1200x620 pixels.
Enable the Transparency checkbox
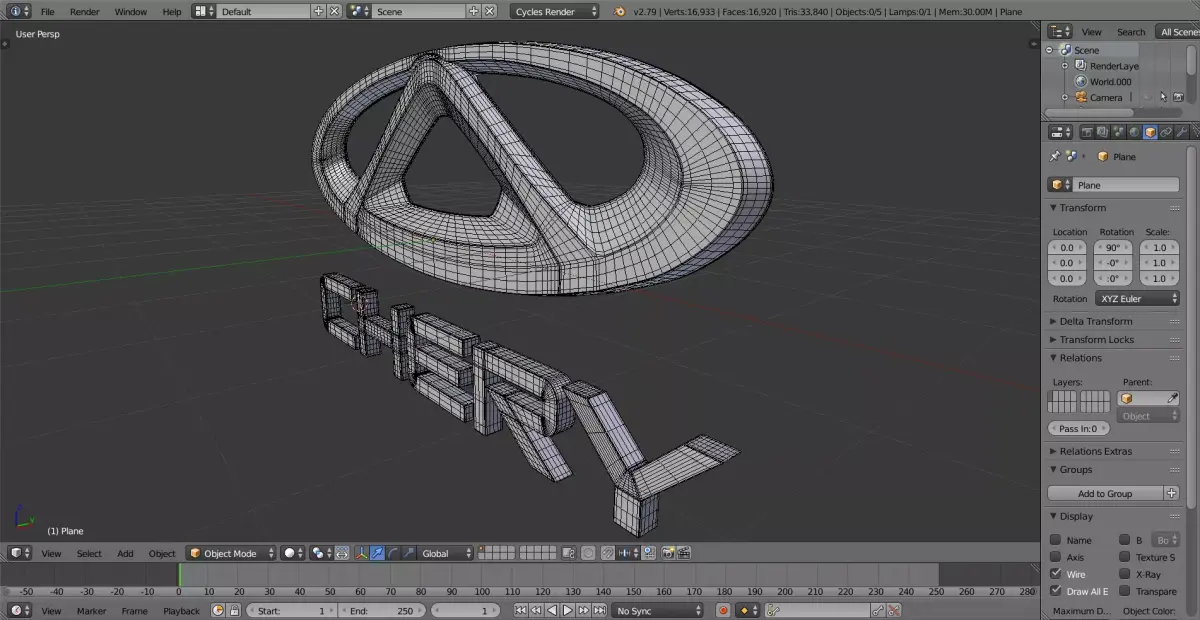point(1124,591)
